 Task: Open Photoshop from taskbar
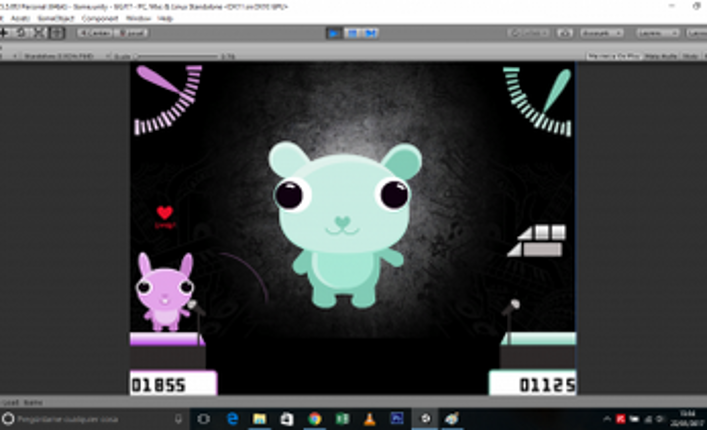(x=397, y=419)
